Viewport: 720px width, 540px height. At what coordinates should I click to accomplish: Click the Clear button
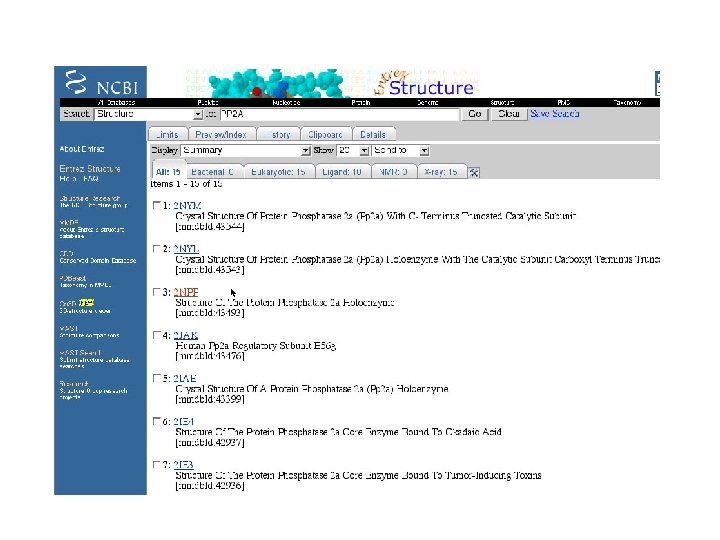(509, 113)
